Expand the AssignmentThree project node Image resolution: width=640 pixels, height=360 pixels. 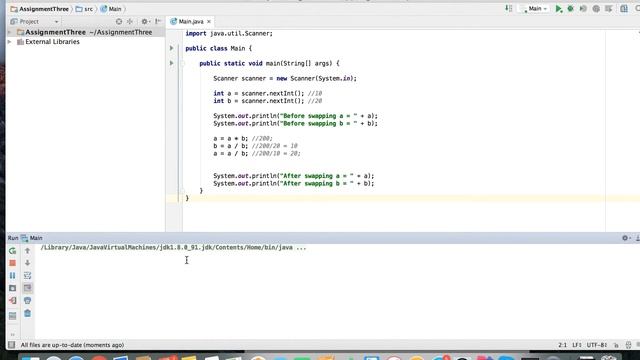10,32
